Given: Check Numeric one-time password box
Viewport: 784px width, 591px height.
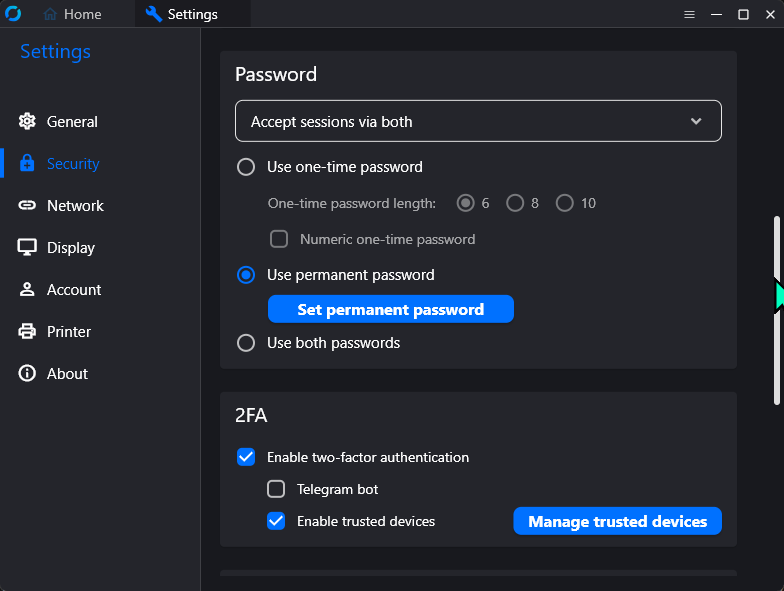Looking at the screenshot, I should click(279, 239).
